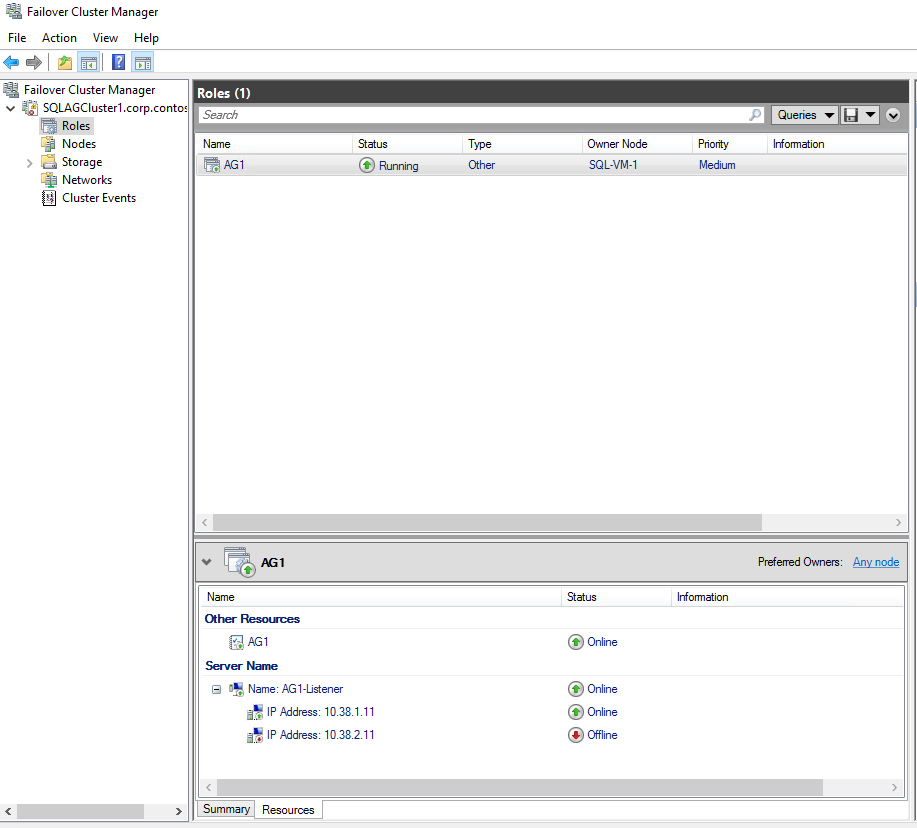917x828 pixels.
Task: Select the 'IP Address: 10.38.2.11' row
Action: coord(551,735)
